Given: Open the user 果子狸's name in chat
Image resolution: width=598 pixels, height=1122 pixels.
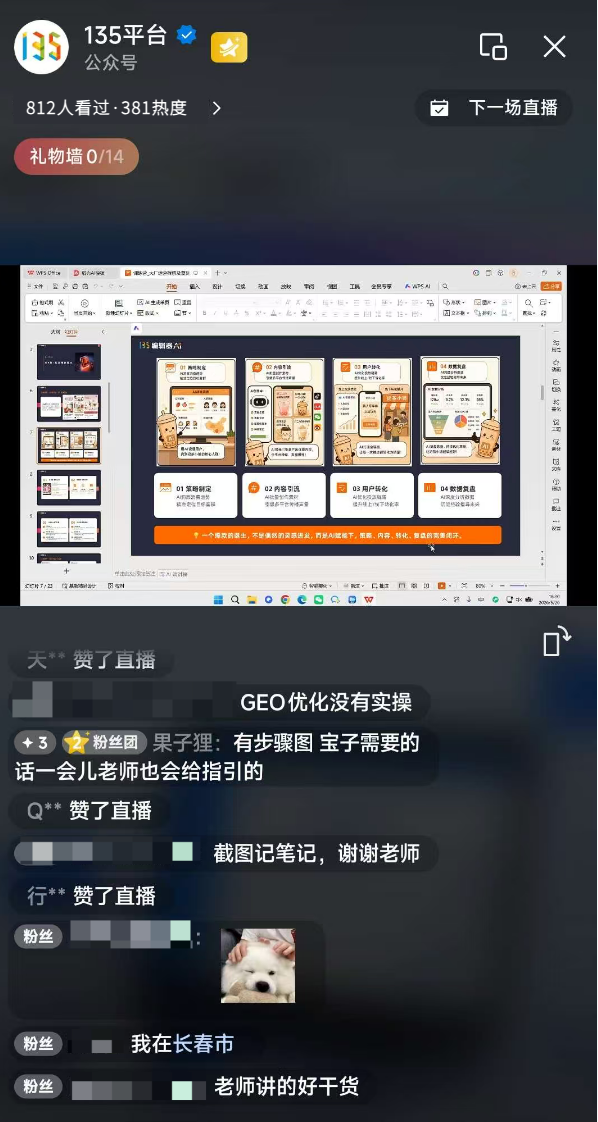Looking at the screenshot, I should (182, 743).
